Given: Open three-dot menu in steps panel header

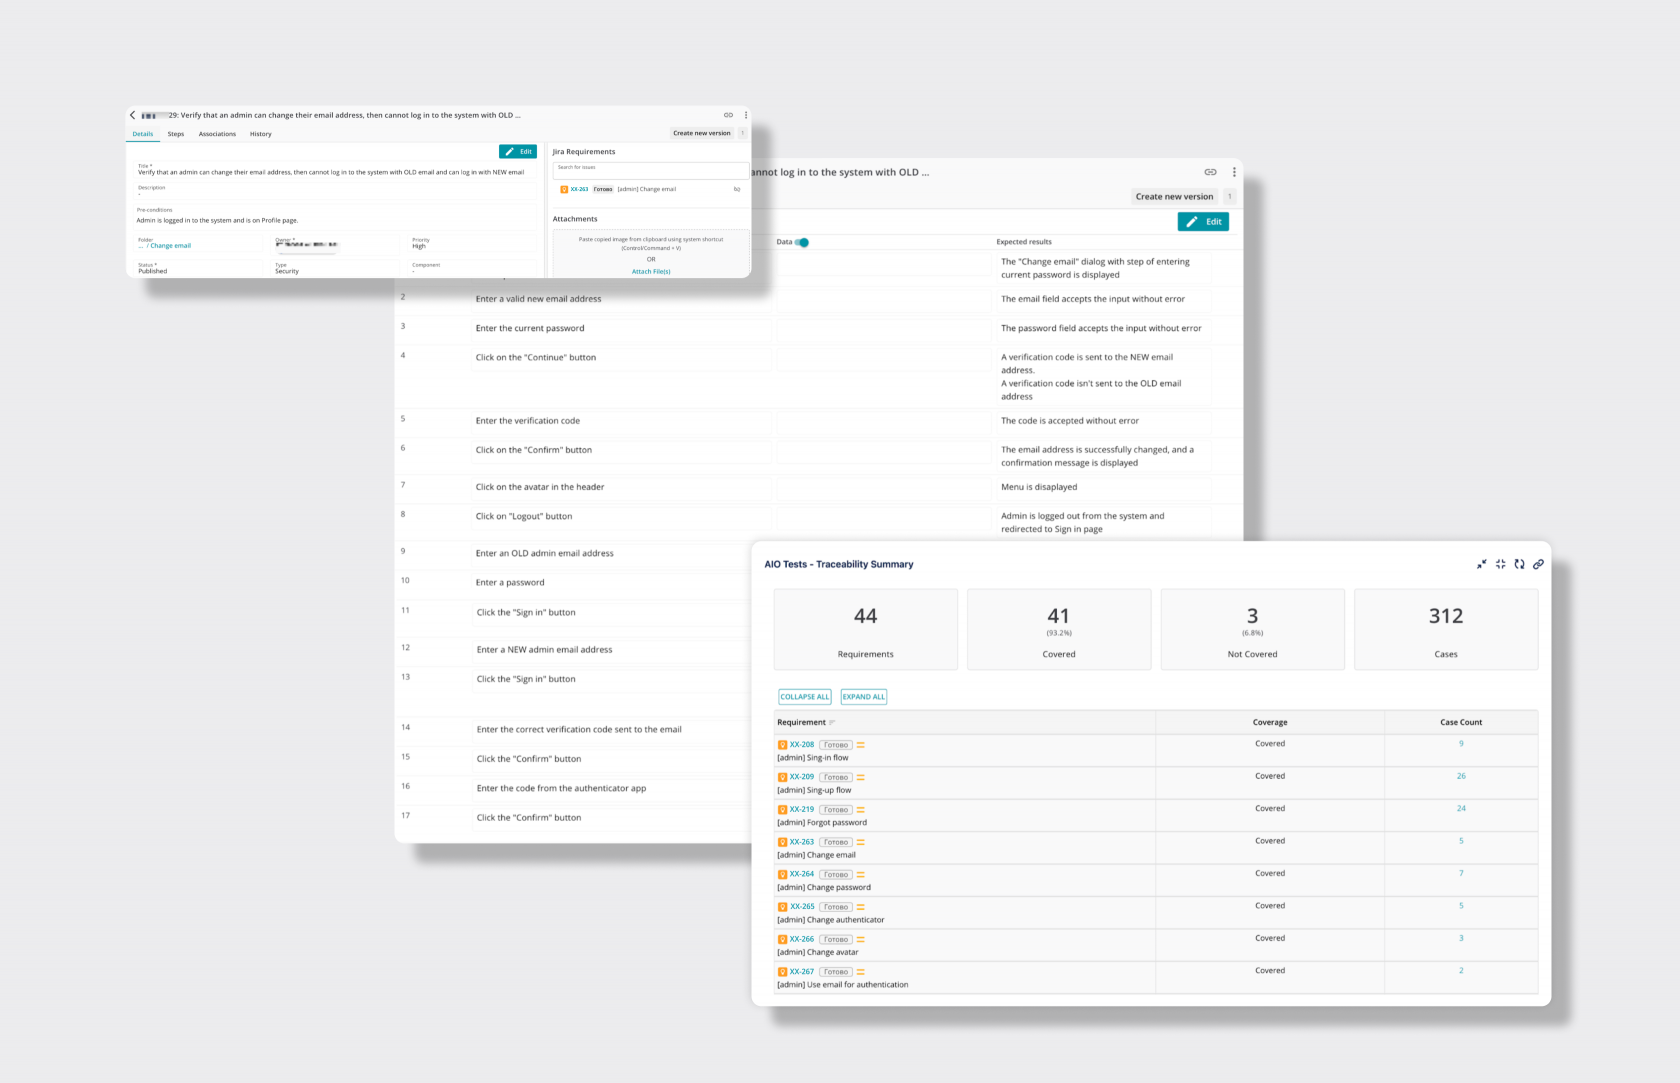Looking at the screenshot, I should [x=1234, y=172].
